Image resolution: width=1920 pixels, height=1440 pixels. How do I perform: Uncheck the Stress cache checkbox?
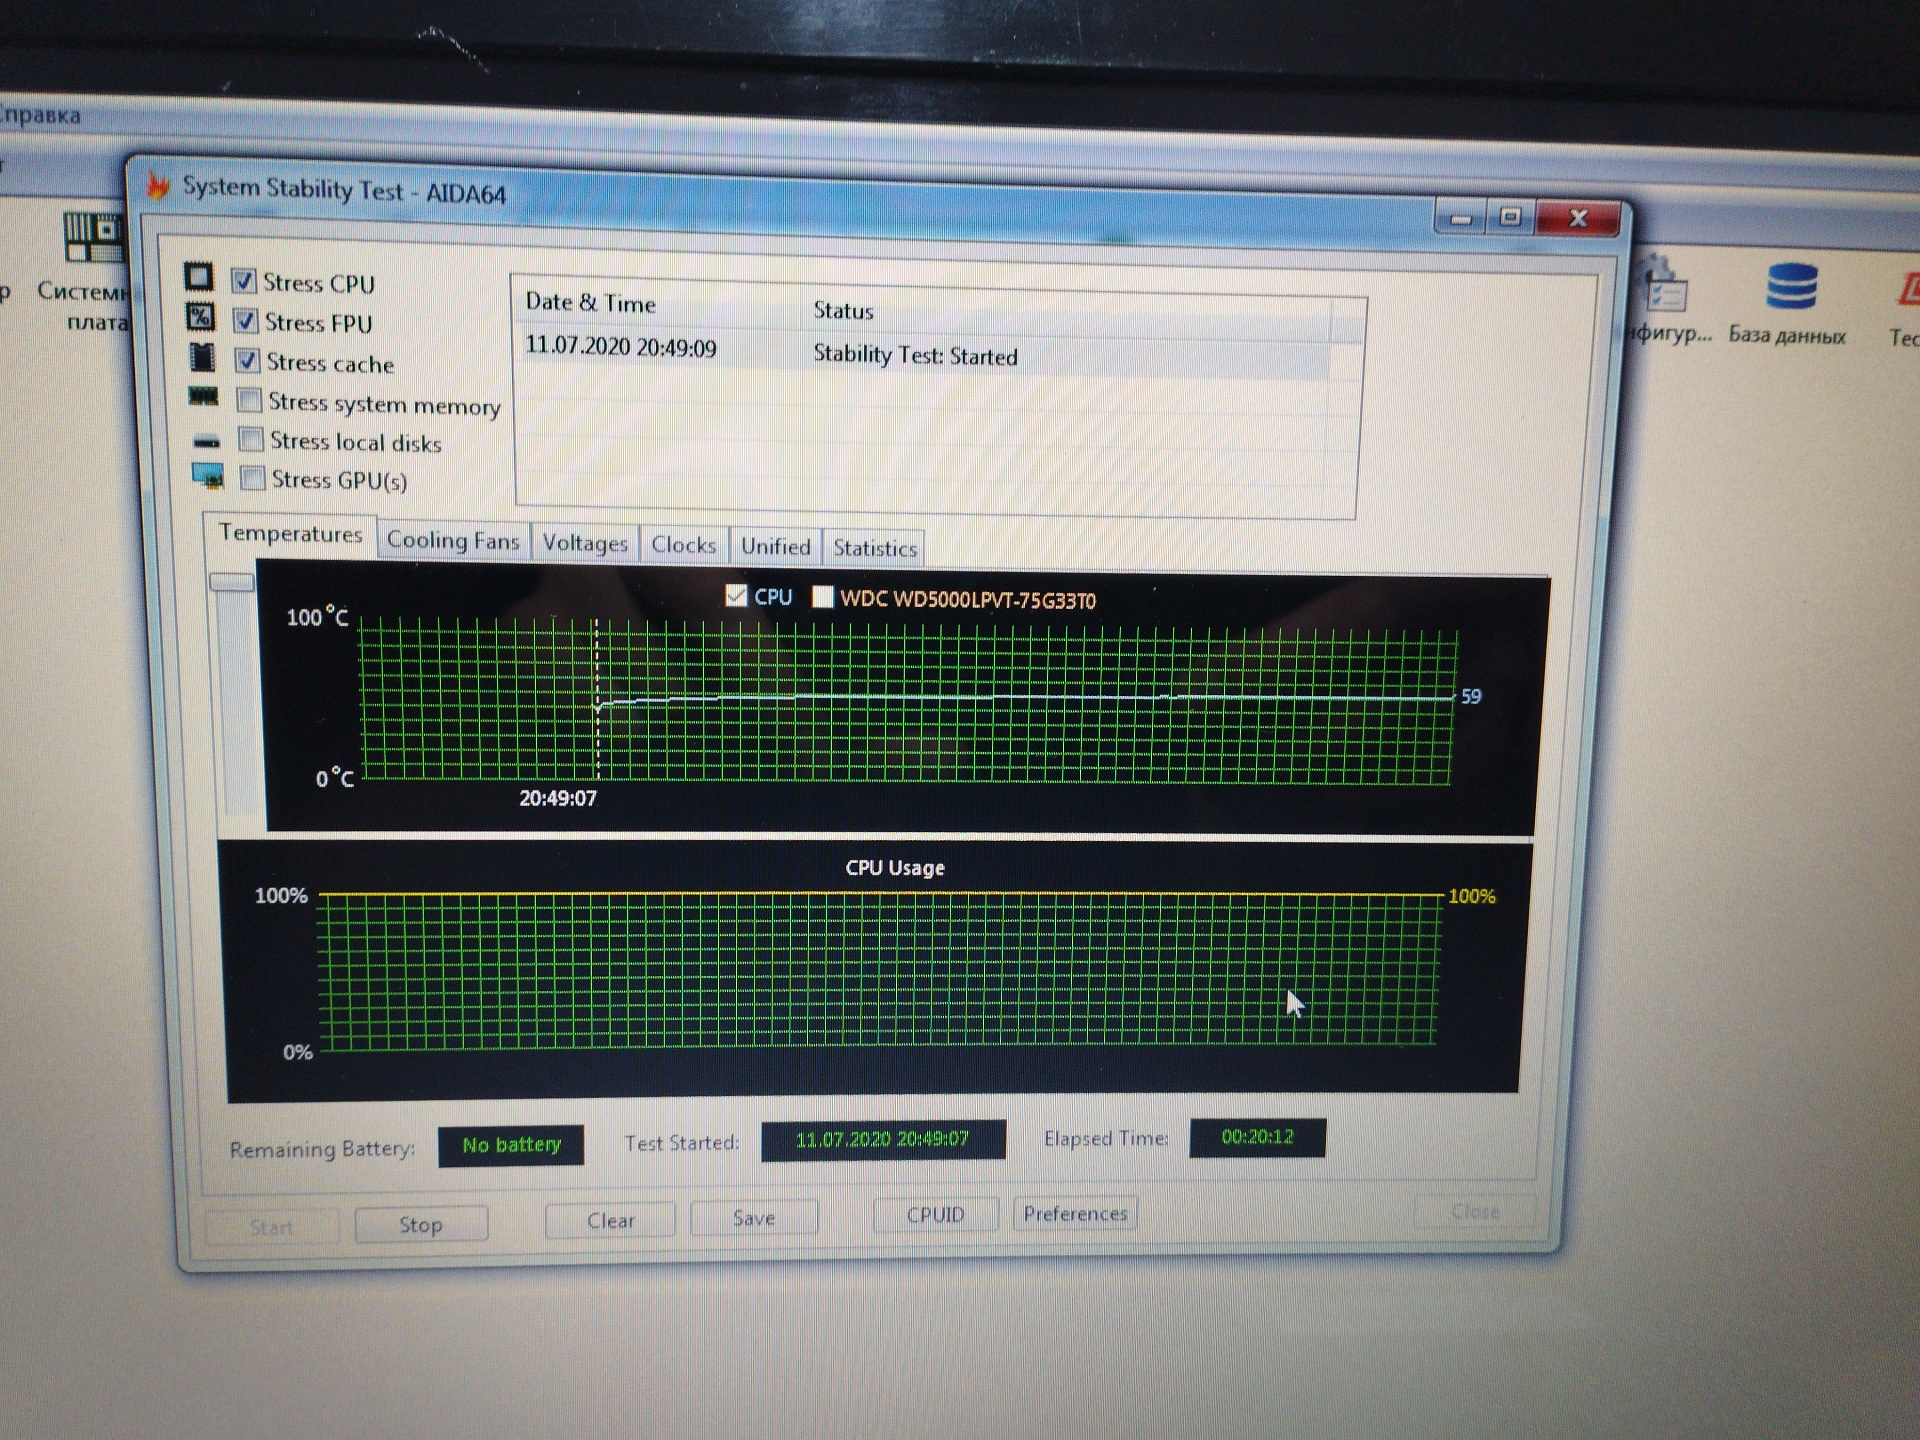[247, 361]
